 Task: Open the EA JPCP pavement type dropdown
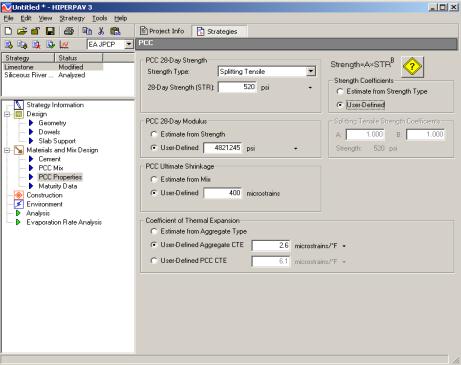pos(129,44)
